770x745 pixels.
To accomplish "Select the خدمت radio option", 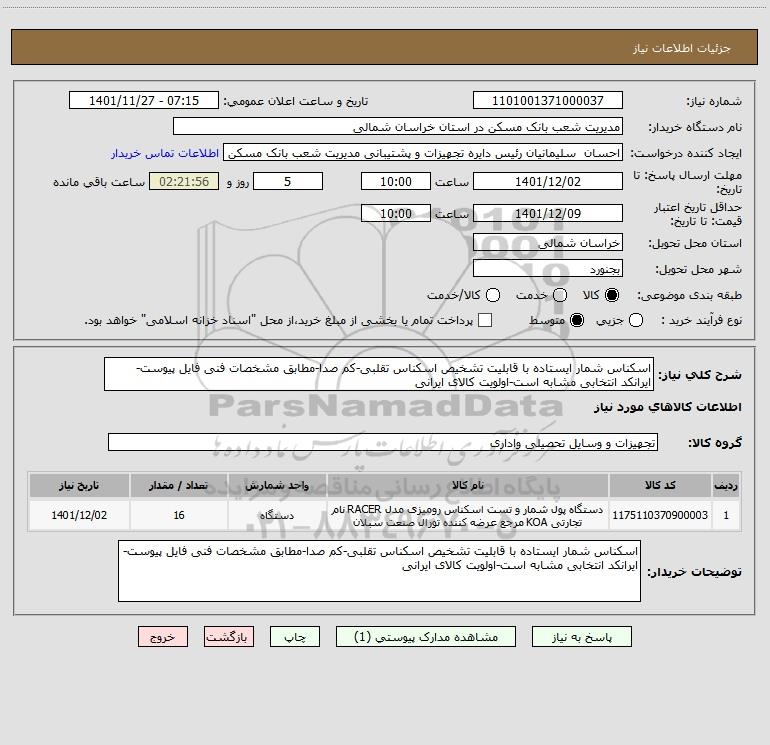I will point(560,295).
